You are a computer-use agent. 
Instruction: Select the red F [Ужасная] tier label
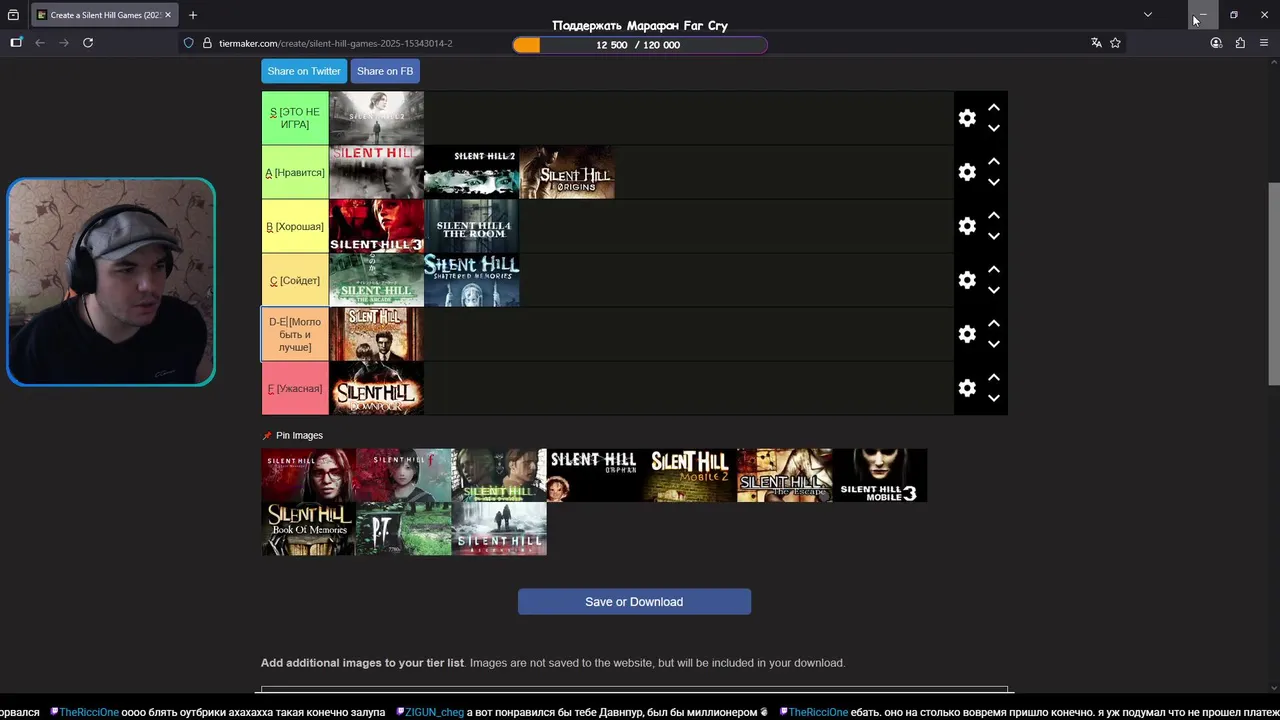click(295, 388)
